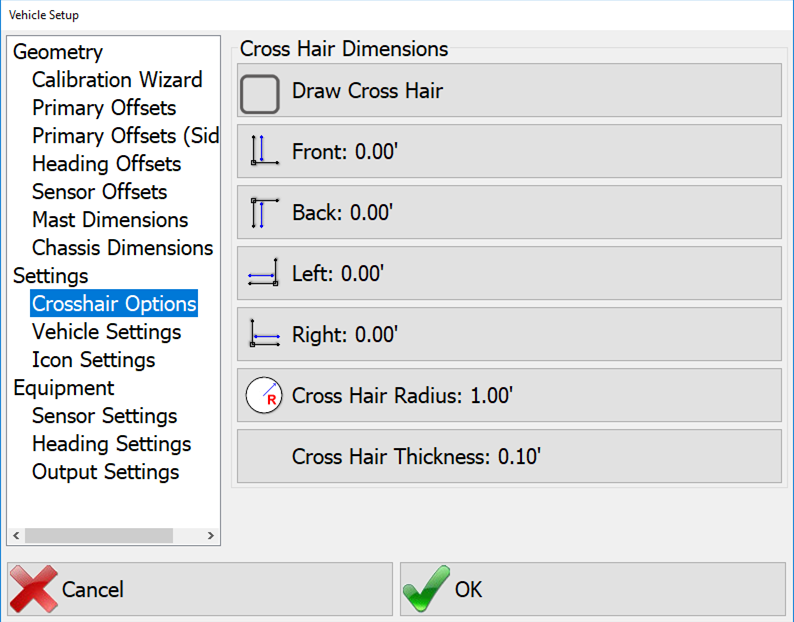Screen dimensions: 794x622
Task: Click the Left offset dimension icon
Action: point(263,273)
